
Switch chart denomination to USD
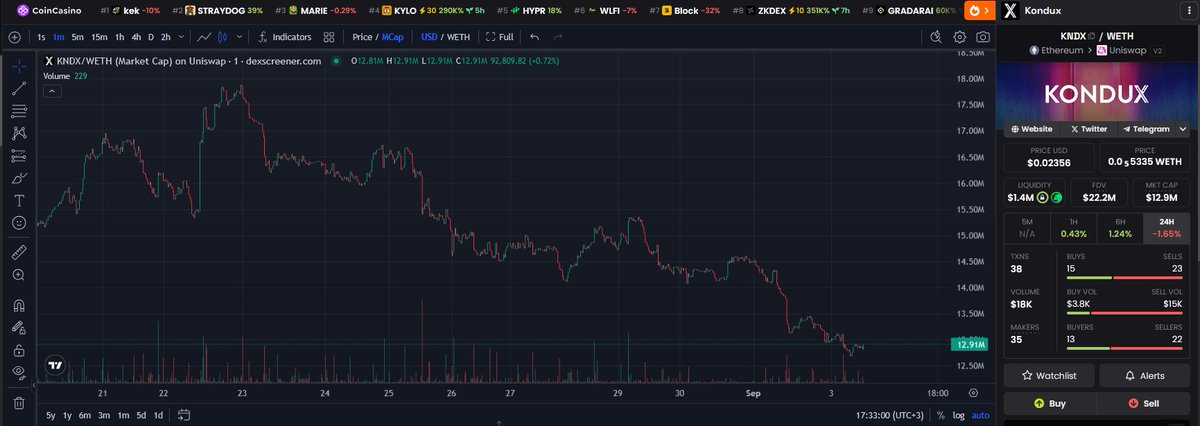[x=430, y=37]
